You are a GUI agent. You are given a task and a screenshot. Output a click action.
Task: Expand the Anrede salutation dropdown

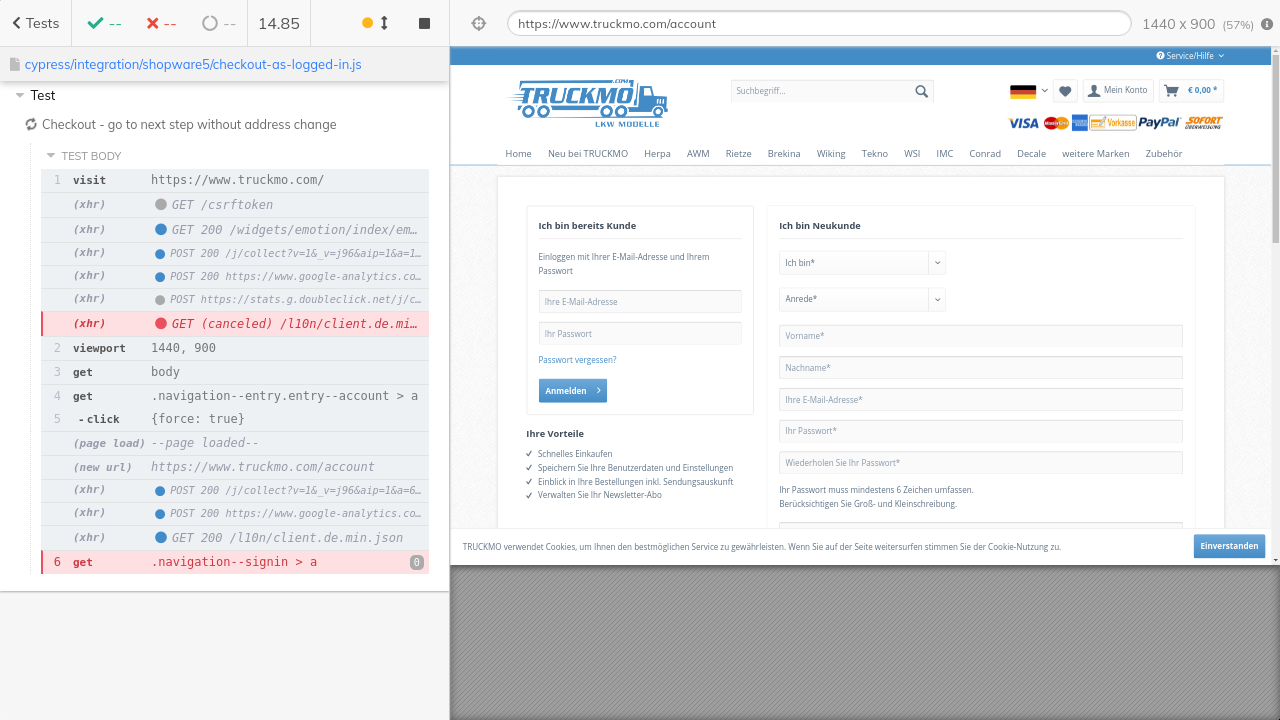862,299
